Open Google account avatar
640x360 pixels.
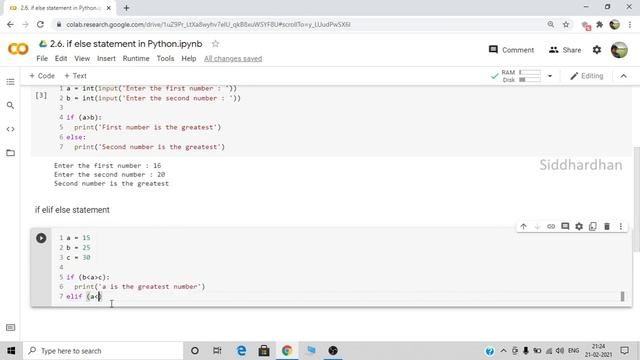pyautogui.click(x=619, y=50)
